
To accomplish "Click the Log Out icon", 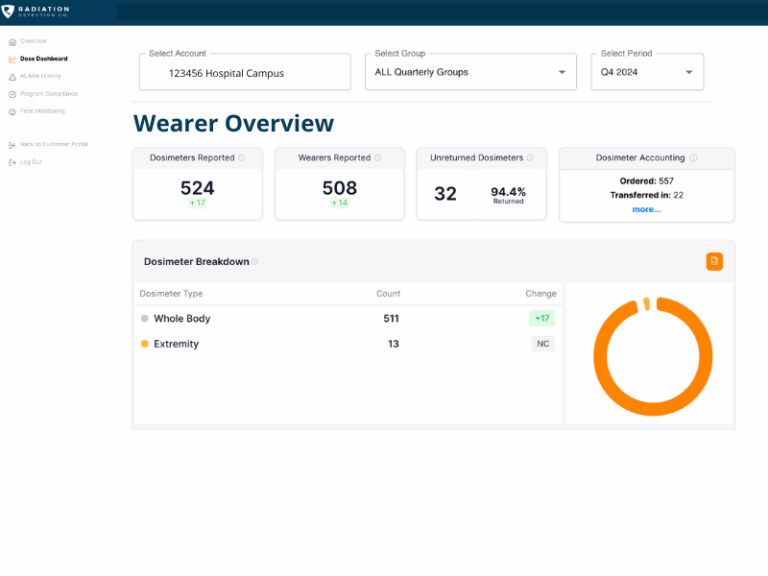I will coord(12,162).
